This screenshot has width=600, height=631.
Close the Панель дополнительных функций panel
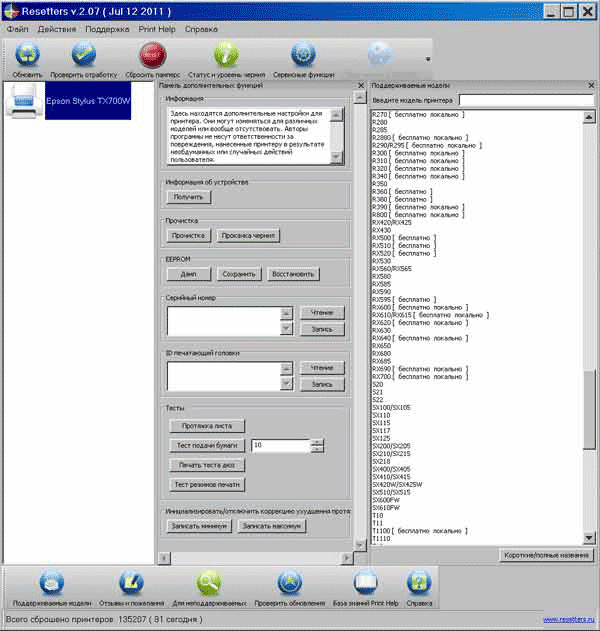coord(361,85)
